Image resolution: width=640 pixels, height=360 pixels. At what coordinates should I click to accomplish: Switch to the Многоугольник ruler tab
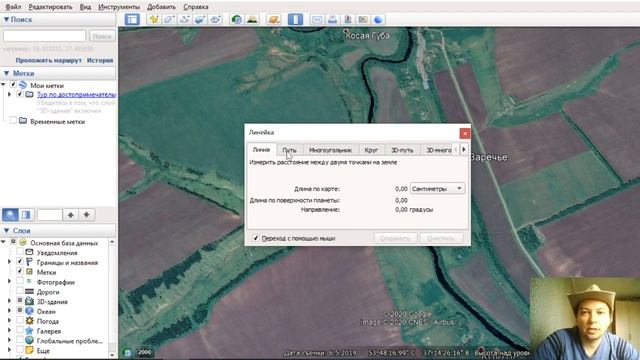pos(330,150)
